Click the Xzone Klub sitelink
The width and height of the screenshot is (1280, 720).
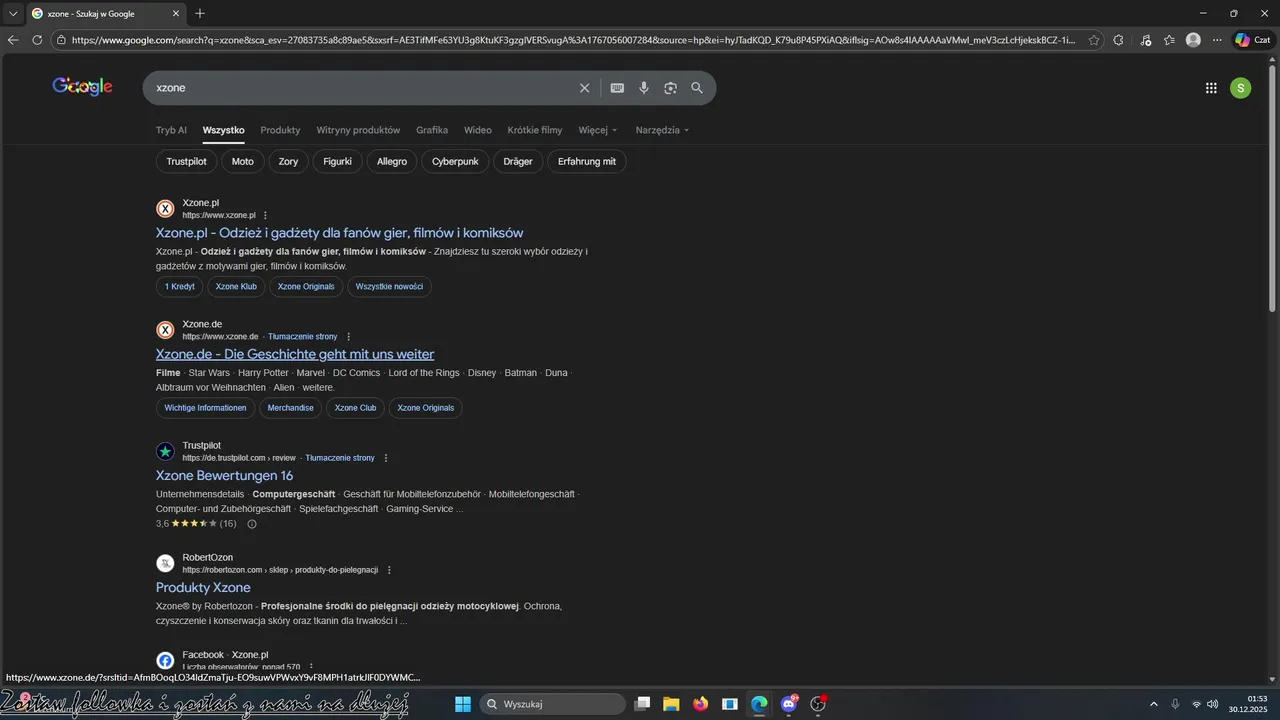tap(236, 286)
